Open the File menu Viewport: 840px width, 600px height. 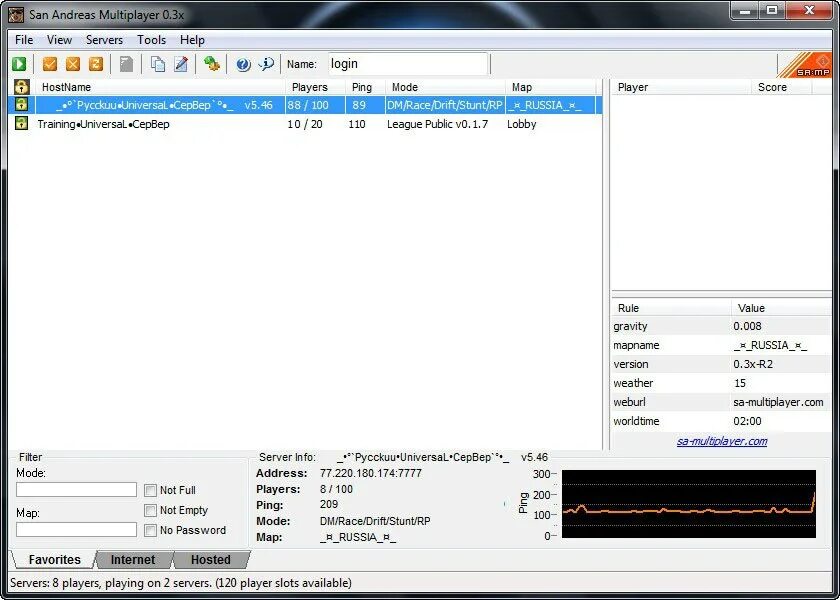point(24,40)
